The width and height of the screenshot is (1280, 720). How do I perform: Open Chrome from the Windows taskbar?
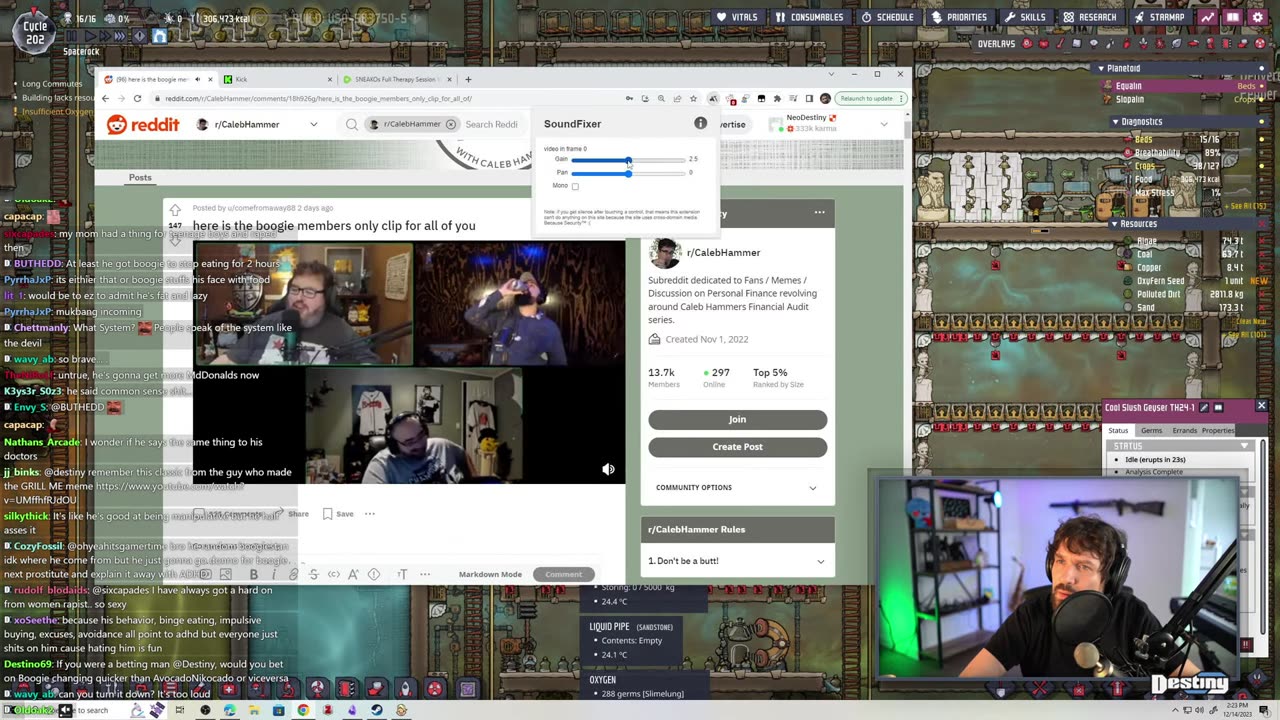pos(303,710)
